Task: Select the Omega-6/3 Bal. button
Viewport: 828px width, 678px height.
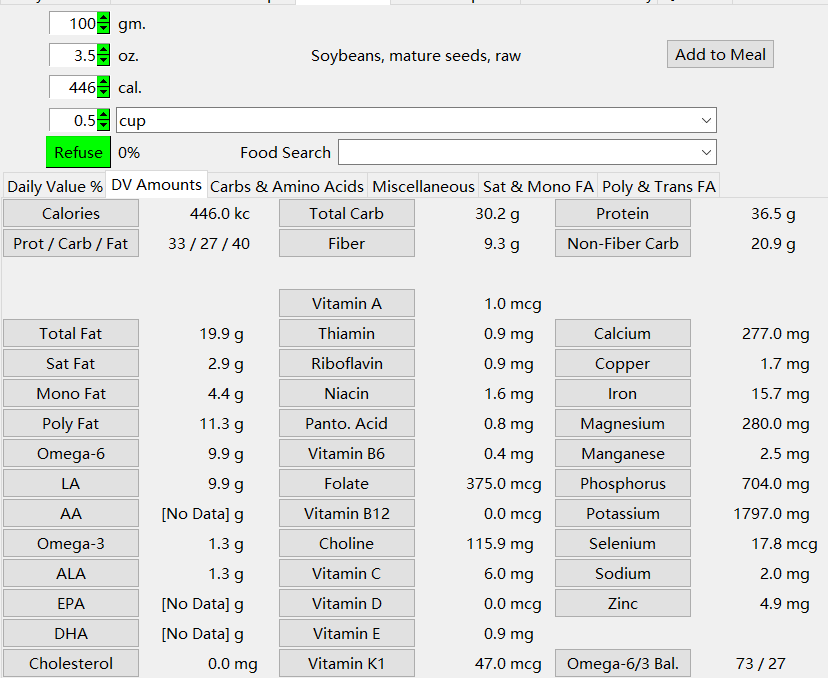Action: tap(623, 663)
